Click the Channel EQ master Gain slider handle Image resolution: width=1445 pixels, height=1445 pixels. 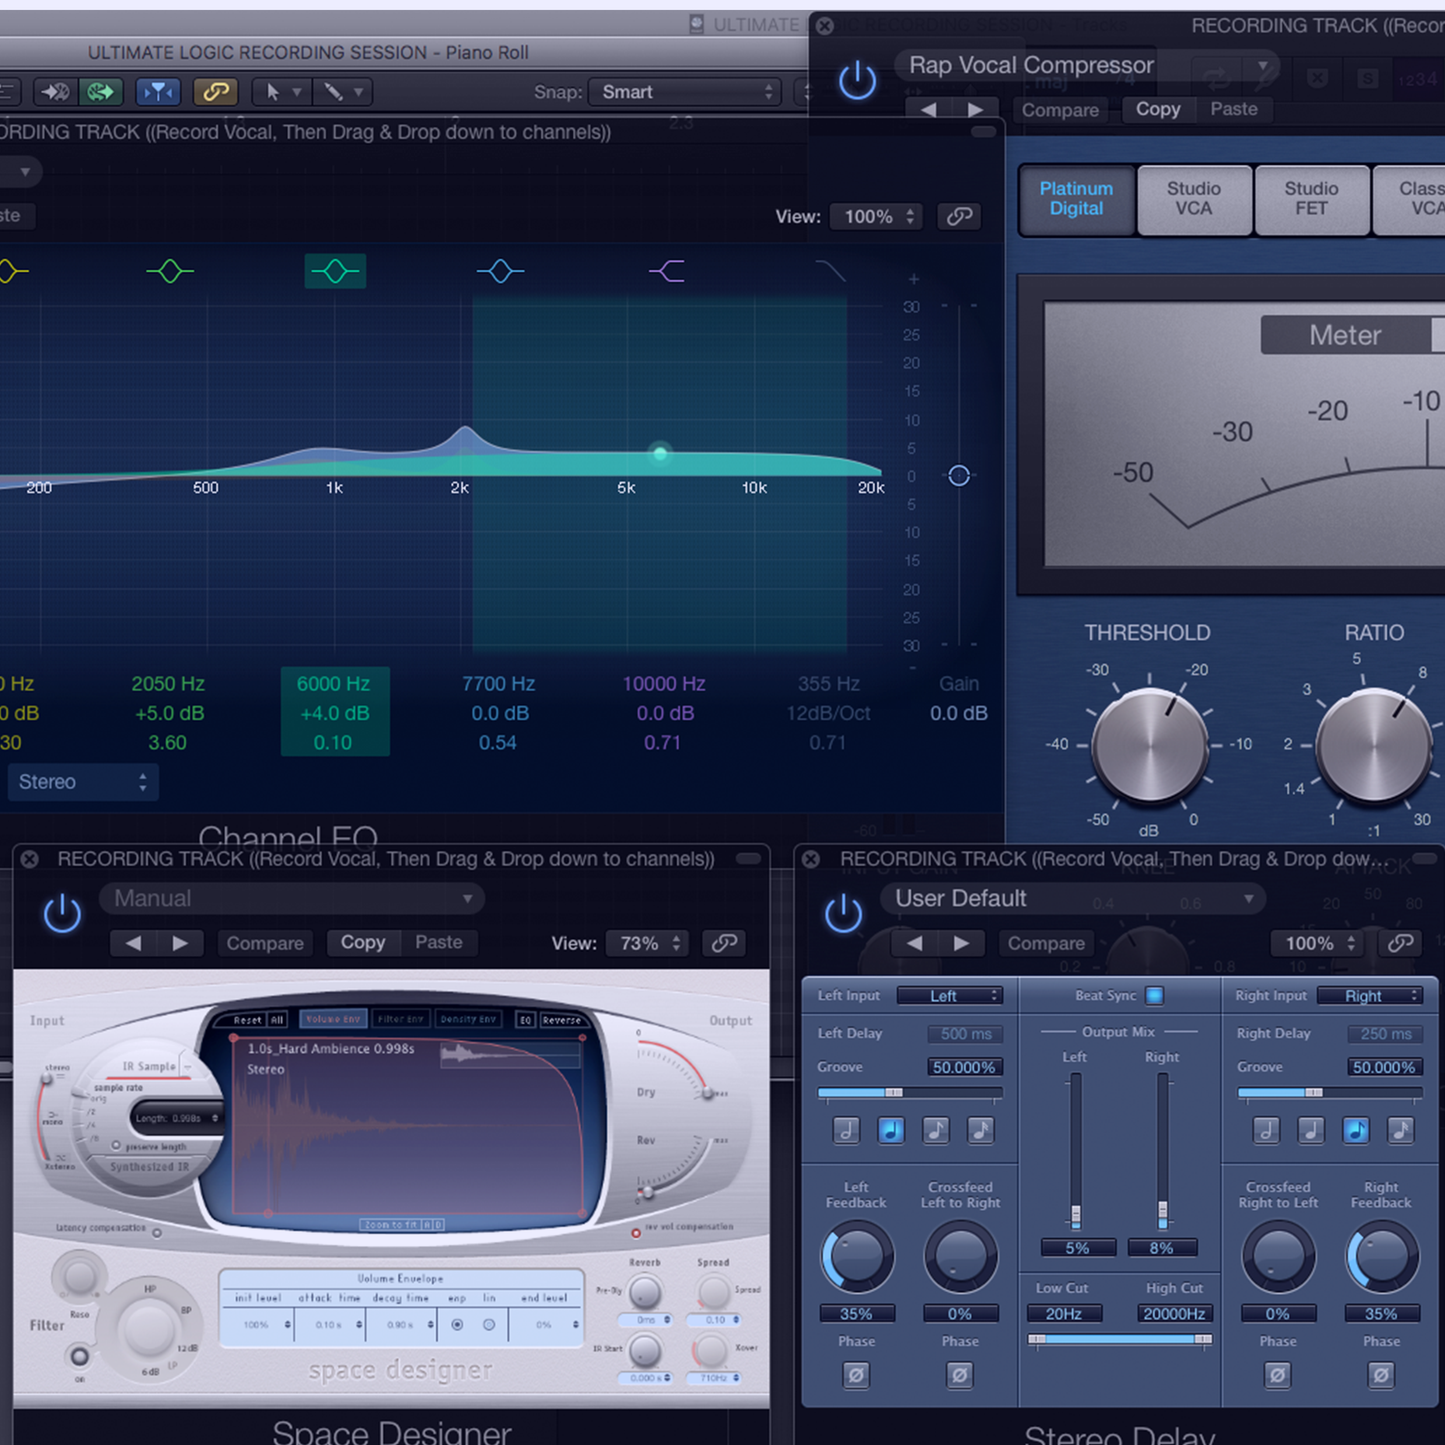(x=958, y=476)
